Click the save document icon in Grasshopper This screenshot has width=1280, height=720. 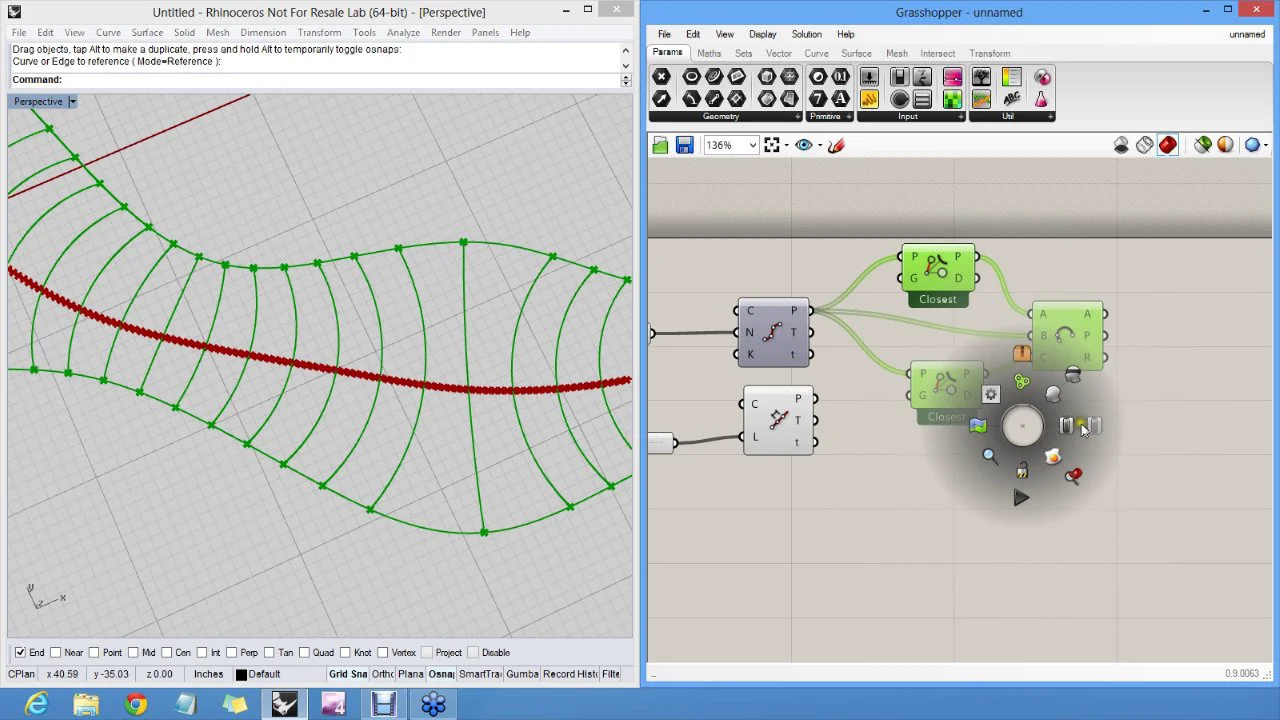click(x=684, y=146)
